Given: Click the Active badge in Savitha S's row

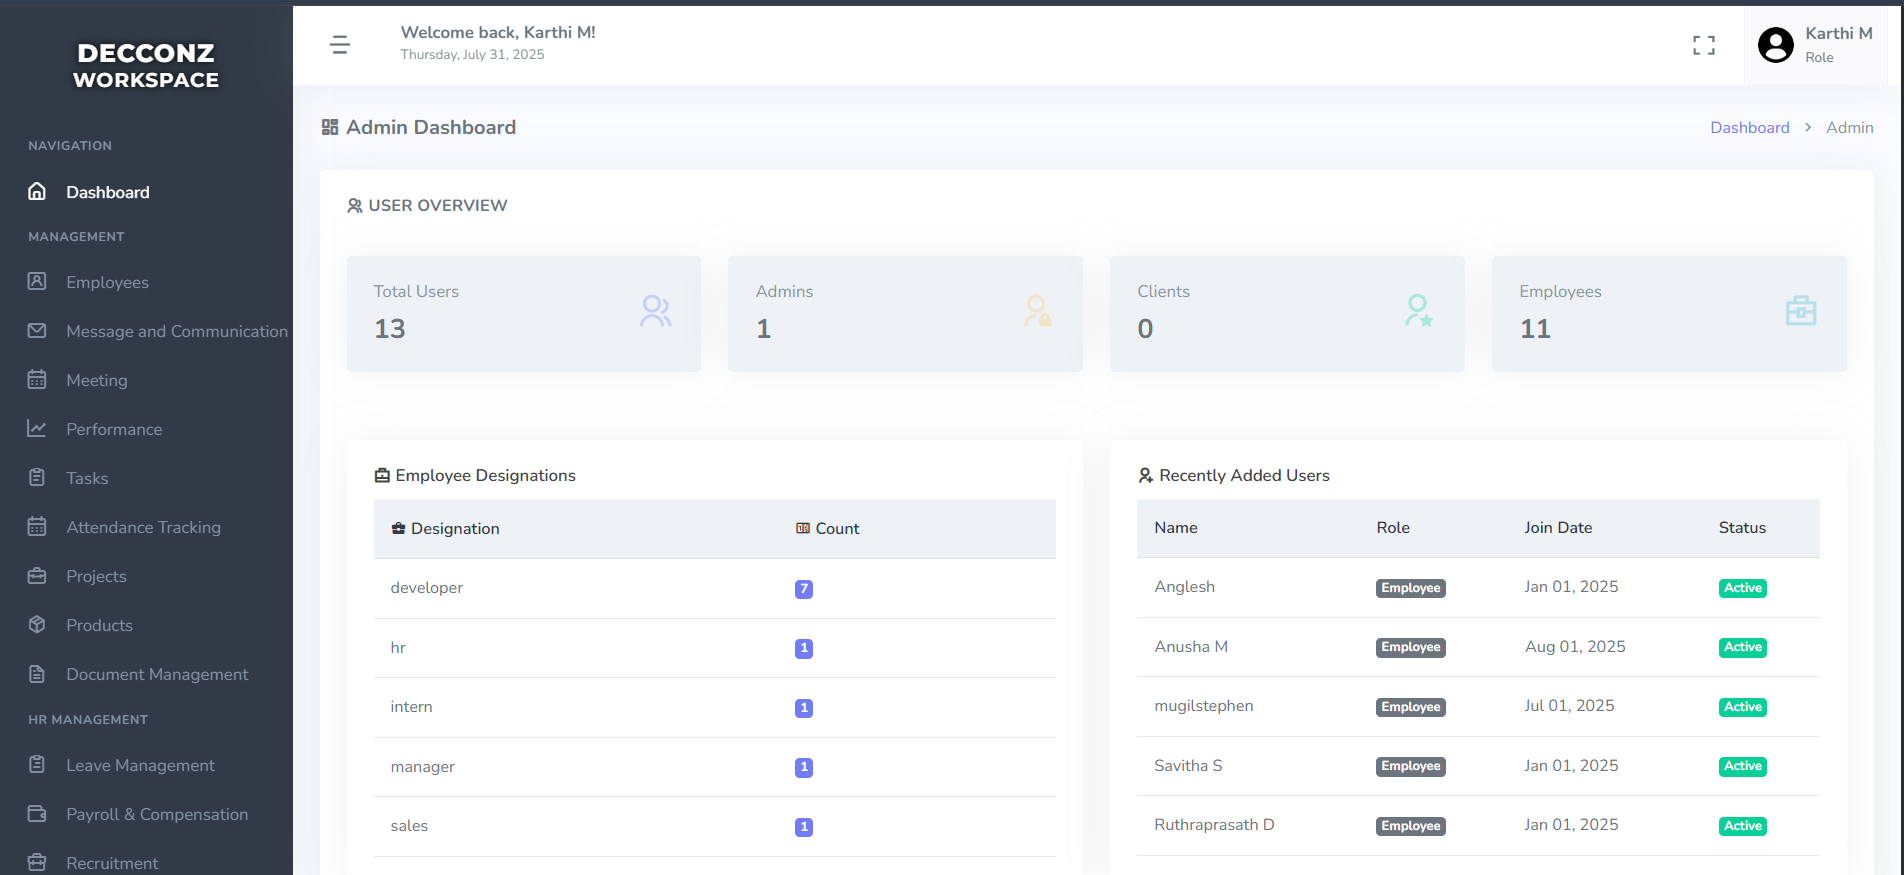Looking at the screenshot, I should [x=1743, y=766].
